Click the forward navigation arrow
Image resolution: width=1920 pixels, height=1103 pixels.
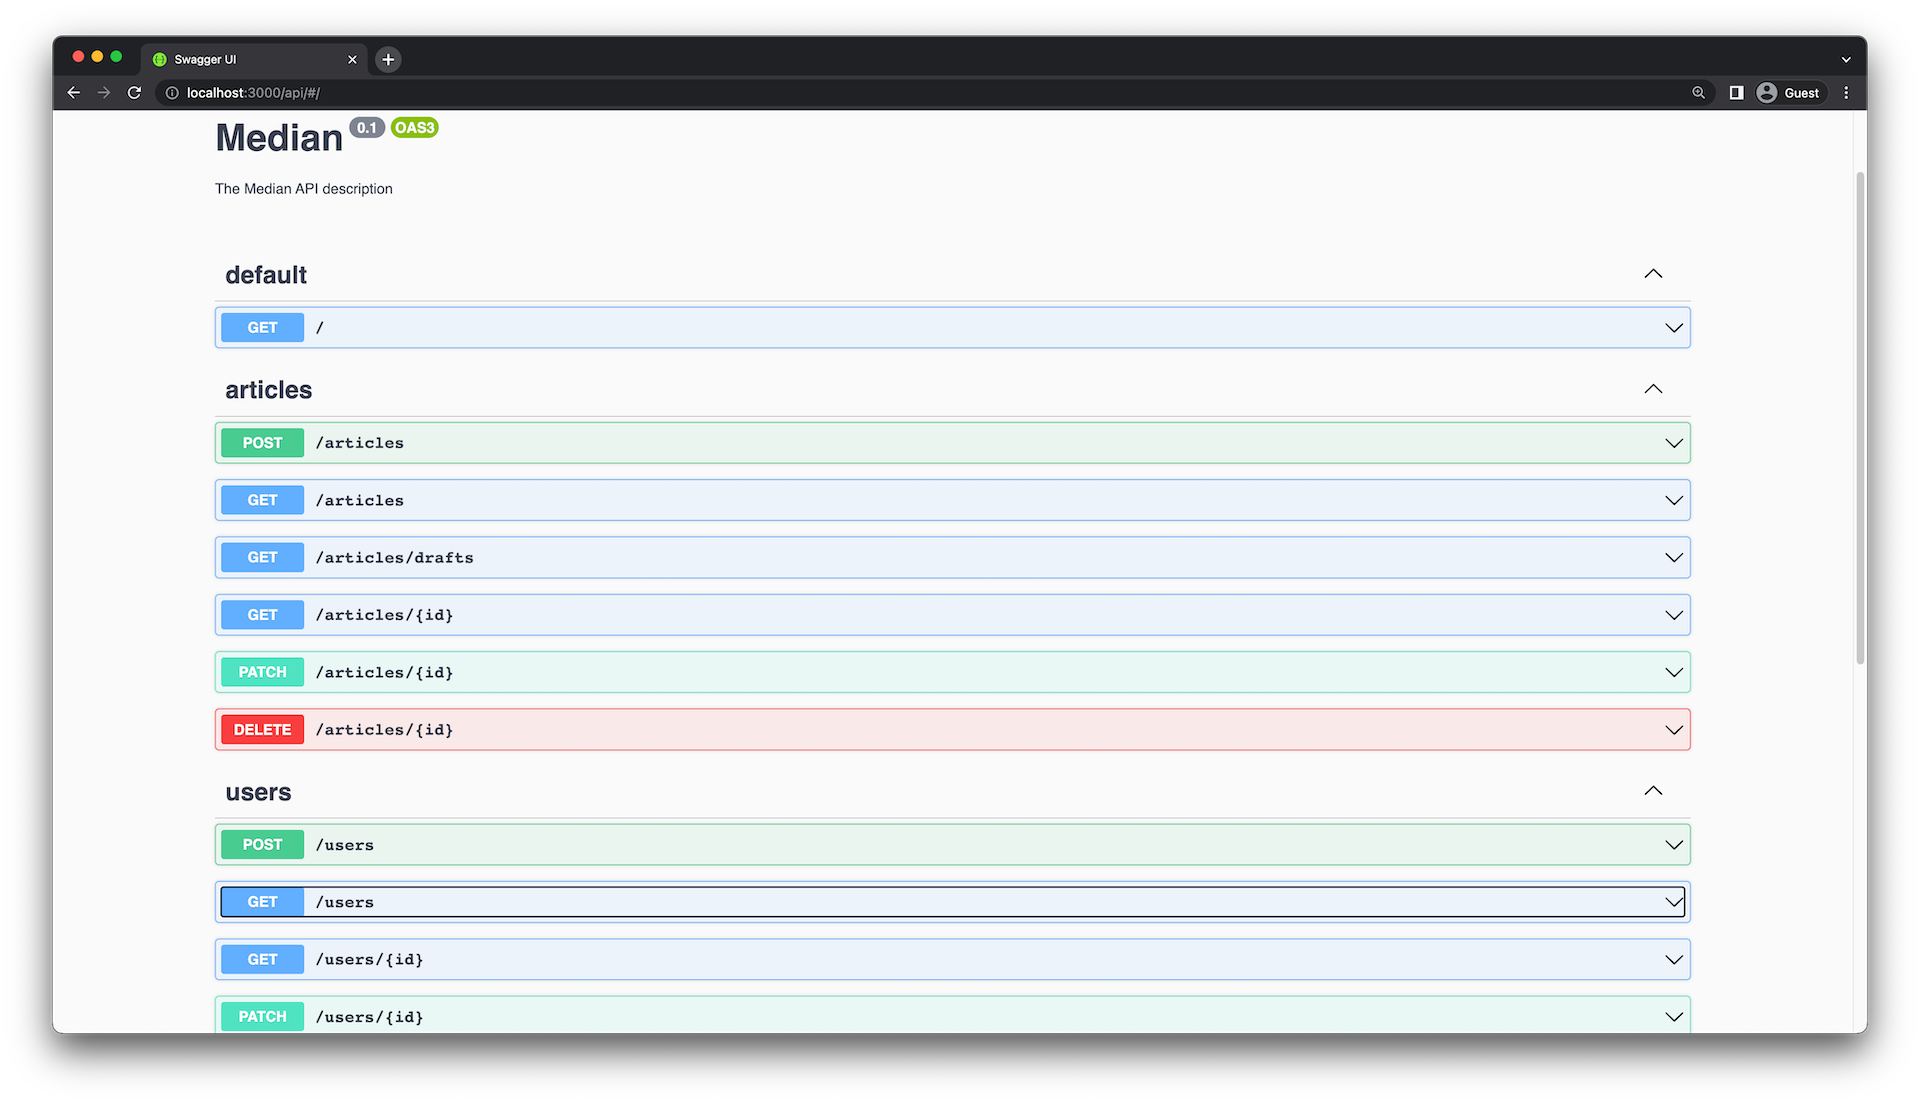(x=103, y=92)
